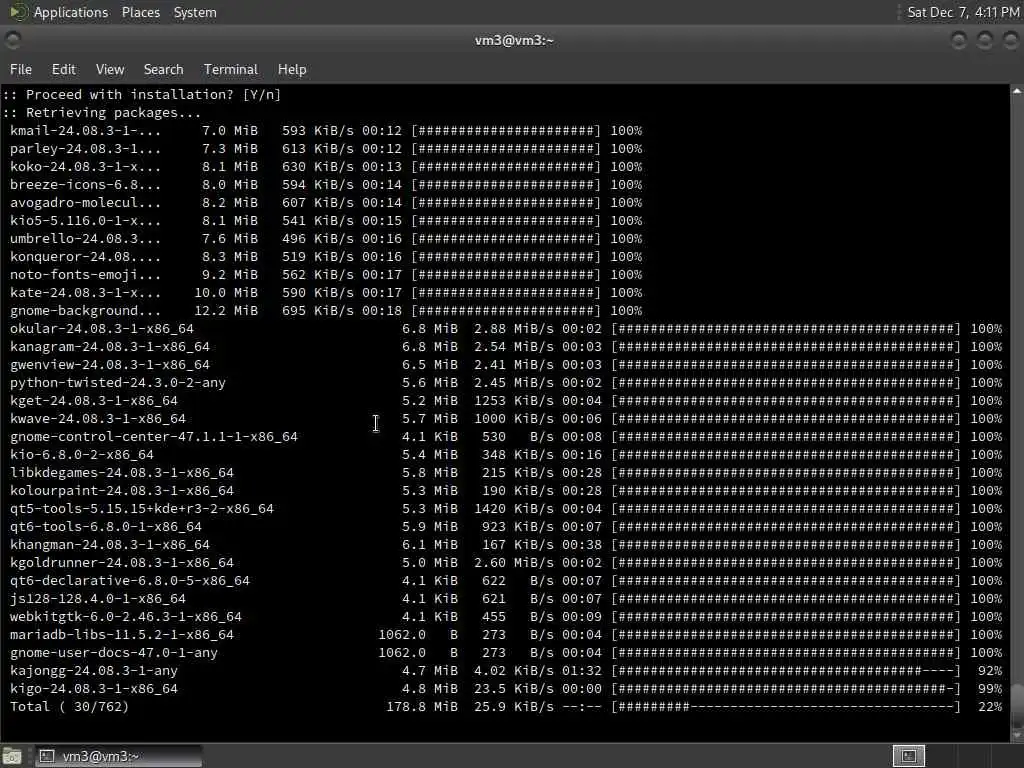The height and width of the screenshot is (768, 1024).
Task: Open the View menu in terminal
Action: tap(110, 69)
